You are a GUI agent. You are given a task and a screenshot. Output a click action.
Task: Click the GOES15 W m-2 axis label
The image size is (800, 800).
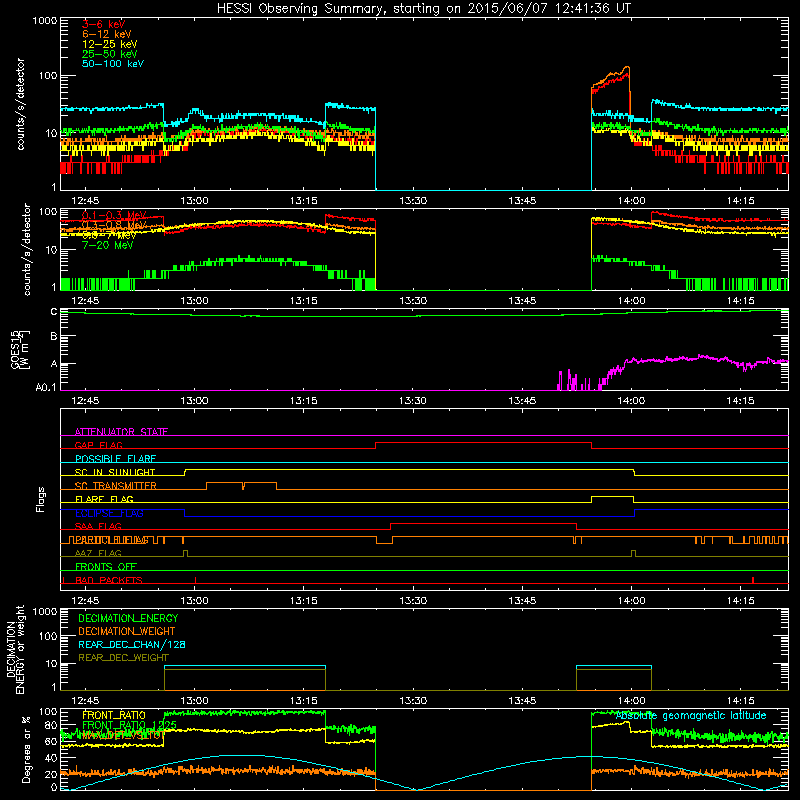coord(20,349)
